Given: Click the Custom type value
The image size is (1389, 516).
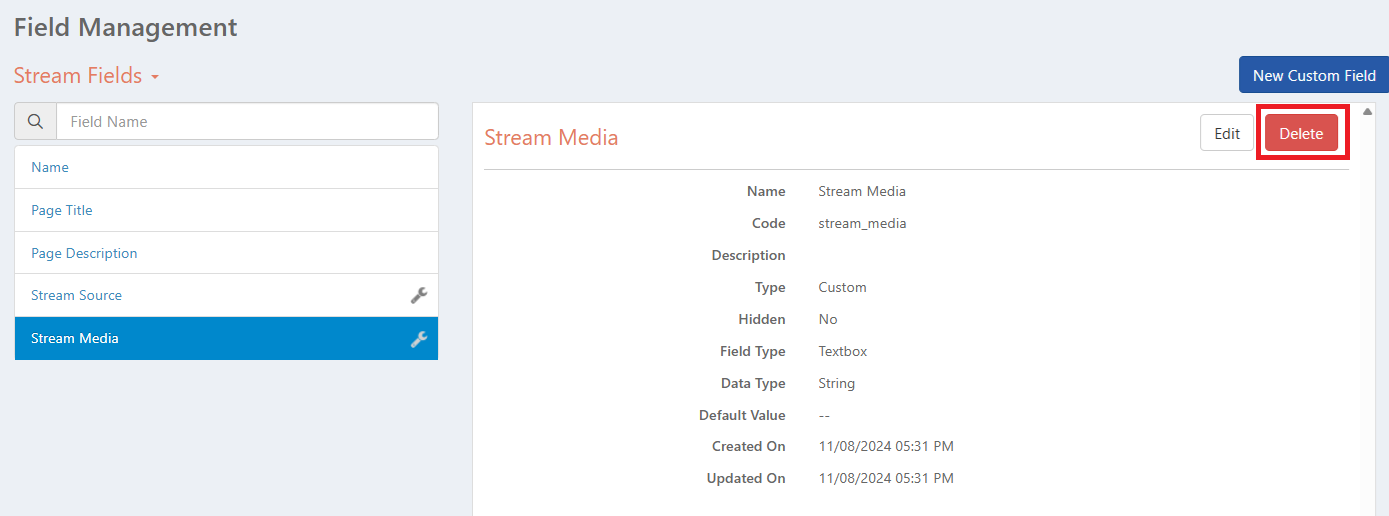Looking at the screenshot, I should tap(842, 287).
